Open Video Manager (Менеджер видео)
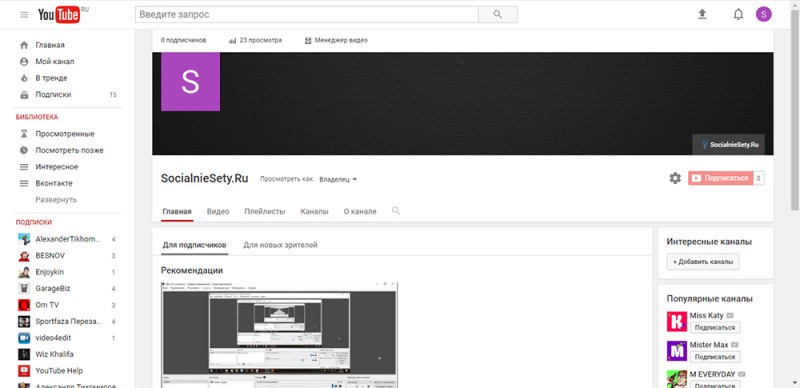800x388 pixels. tap(336, 40)
